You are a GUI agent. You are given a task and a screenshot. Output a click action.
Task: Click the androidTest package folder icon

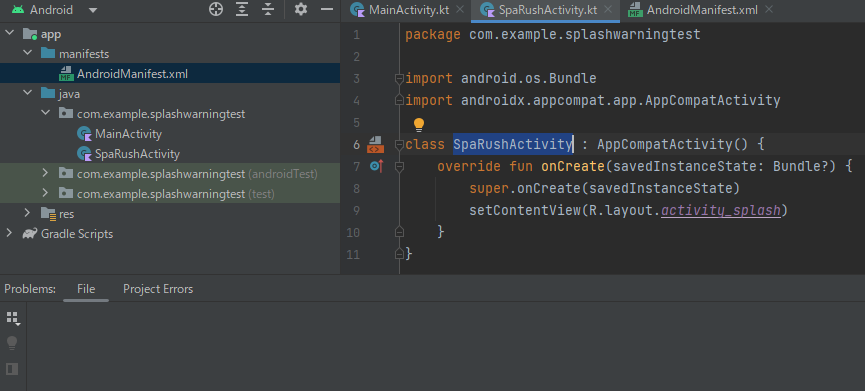pos(66,174)
